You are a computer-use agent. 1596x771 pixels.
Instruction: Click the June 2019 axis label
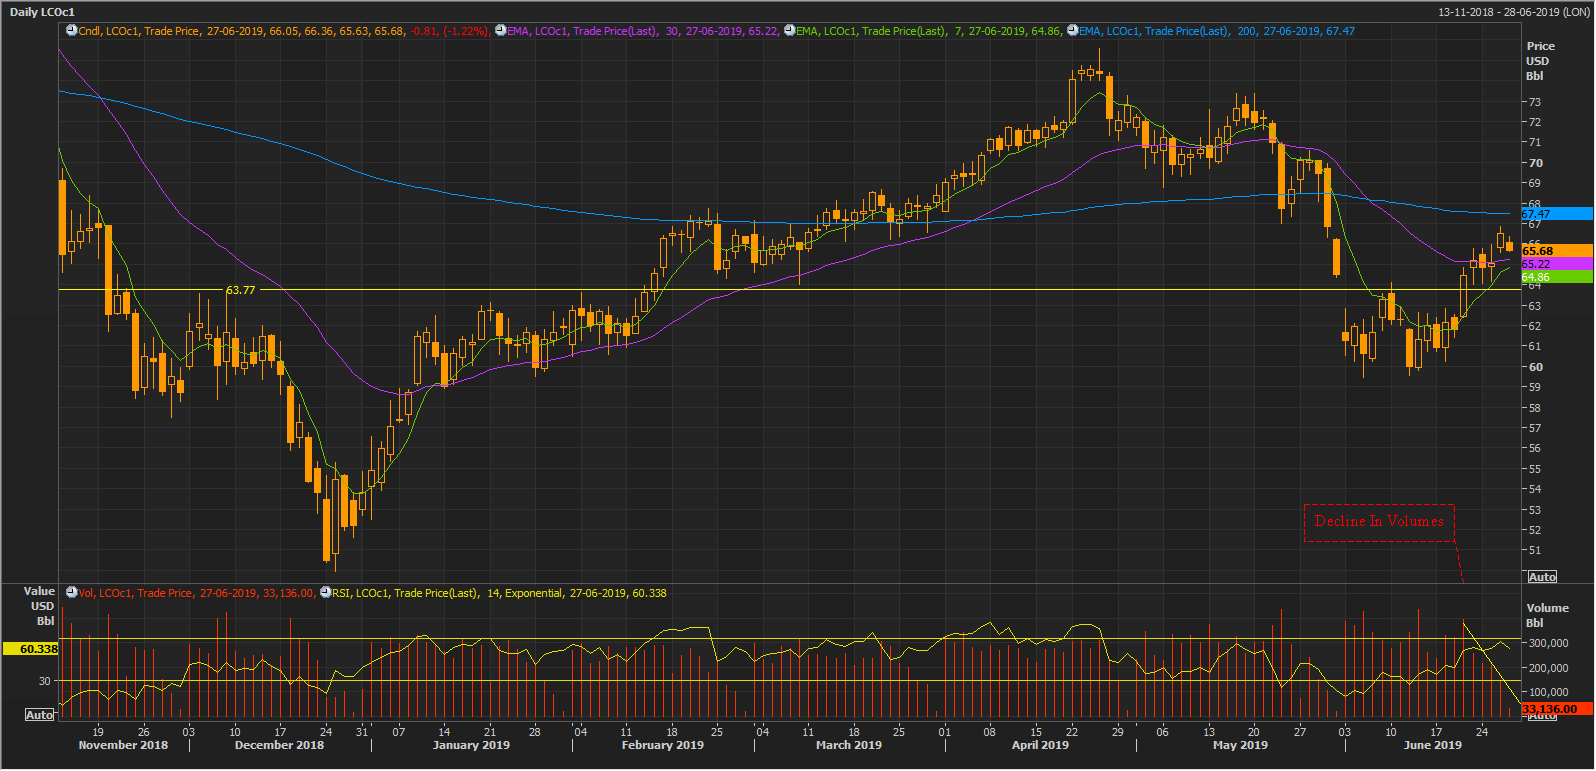click(x=1432, y=745)
